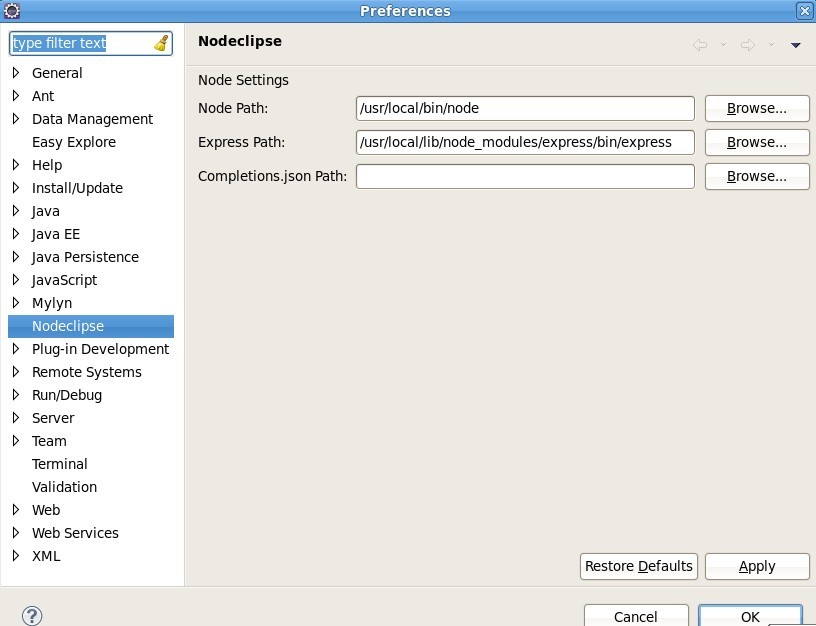Expand the Plug-in Development node
816x626 pixels.
pyautogui.click(x=16, y=349)
